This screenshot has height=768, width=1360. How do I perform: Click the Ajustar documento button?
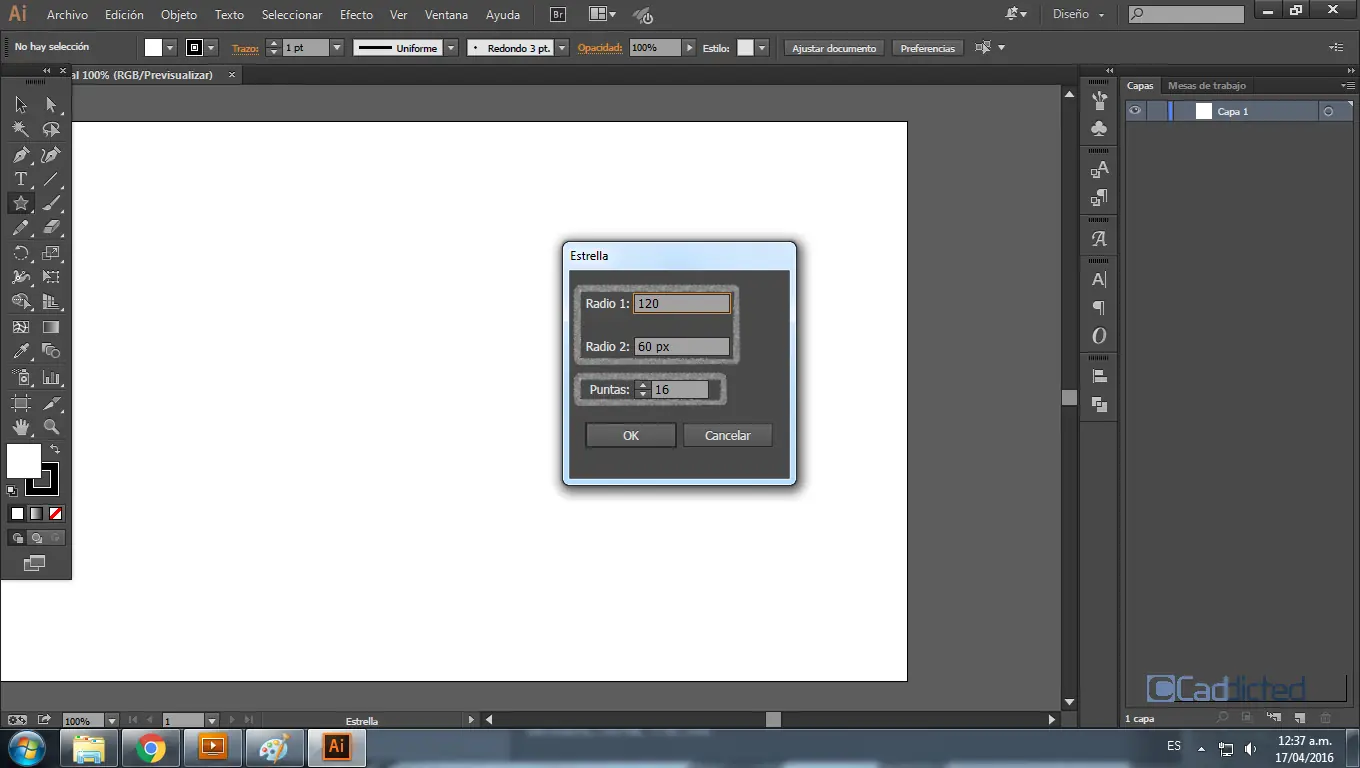[x=833, y=48]
